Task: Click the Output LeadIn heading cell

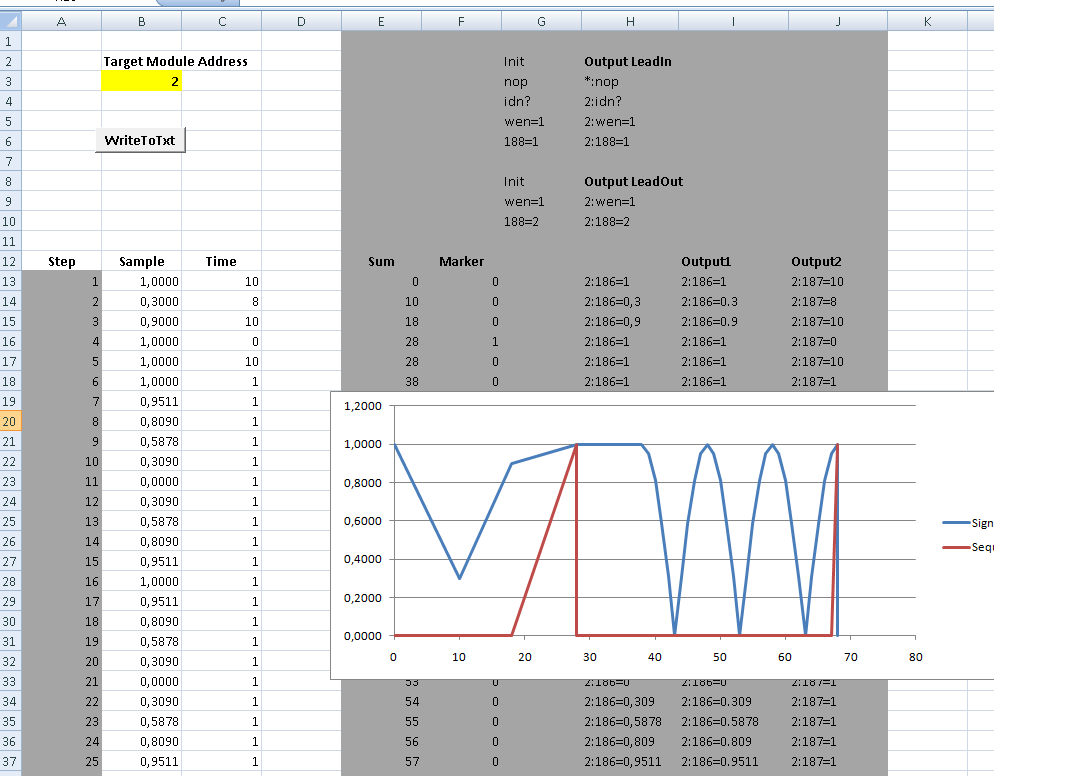Action: pos(627,62)
